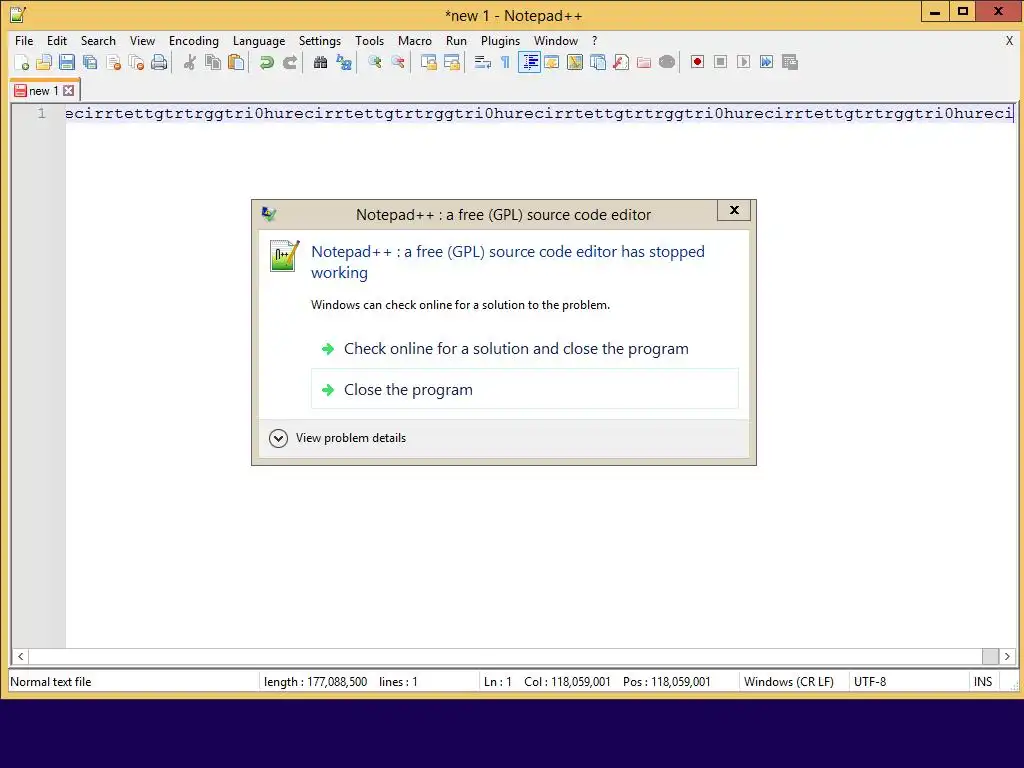Undo with the green arrow icon
1024x768 pixels.
[x=266, y=62]
